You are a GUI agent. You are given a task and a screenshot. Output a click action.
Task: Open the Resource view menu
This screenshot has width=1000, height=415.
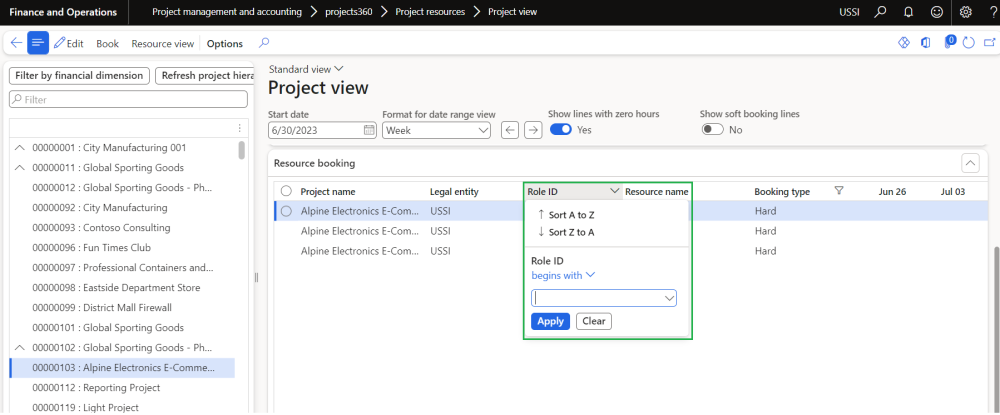click(162, 44)
